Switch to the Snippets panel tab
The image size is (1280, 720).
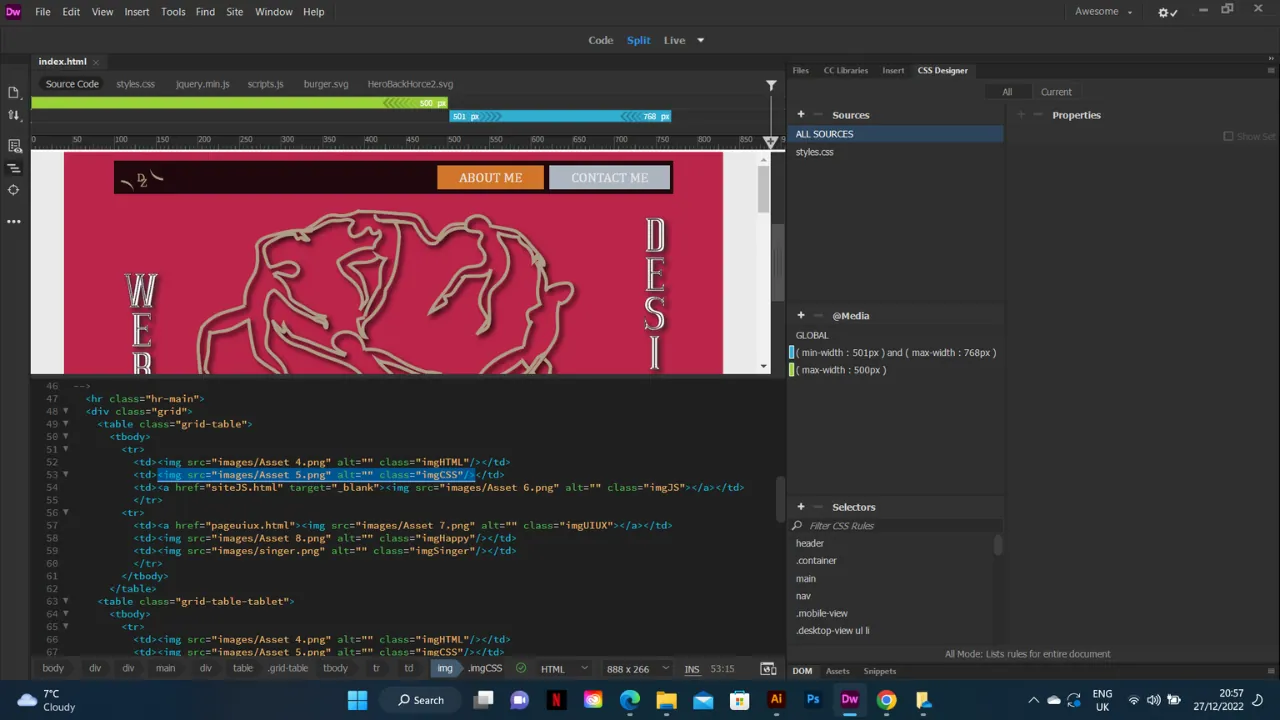point(880,671)
